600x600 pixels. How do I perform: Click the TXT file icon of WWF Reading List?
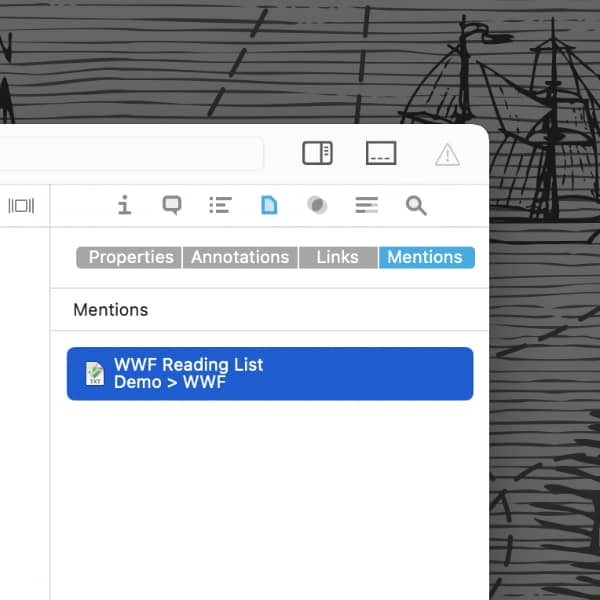click(95, 373)
